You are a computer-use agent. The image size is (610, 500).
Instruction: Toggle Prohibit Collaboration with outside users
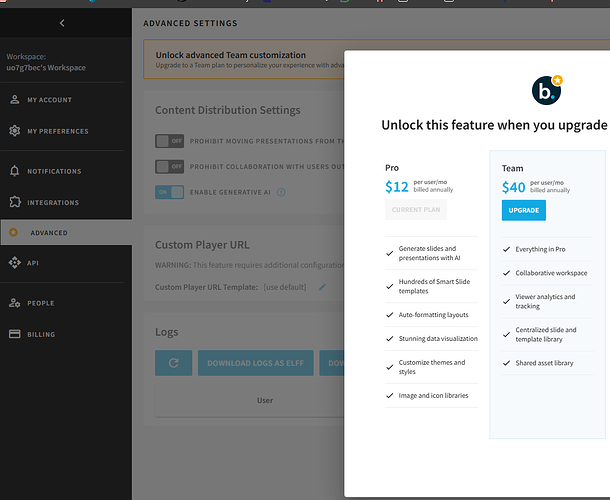170,167
